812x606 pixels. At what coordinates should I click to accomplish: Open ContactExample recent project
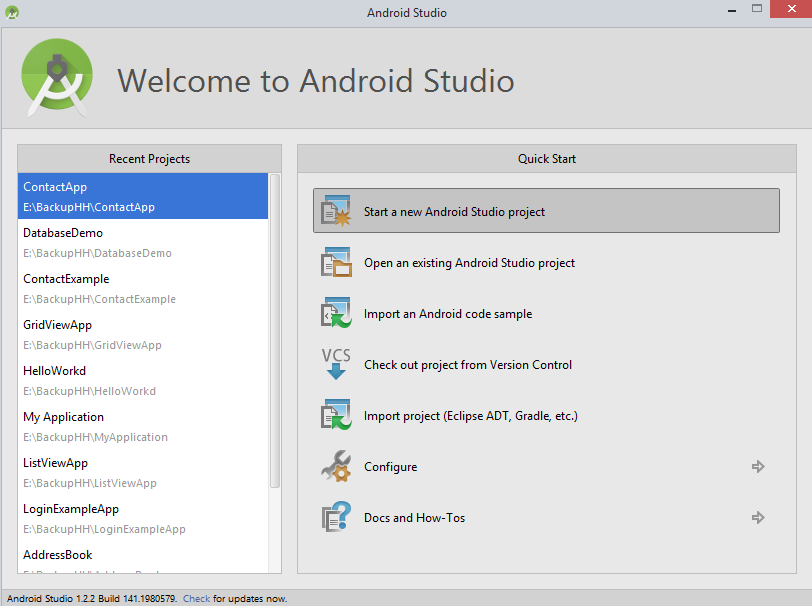(x=143, y=288)
